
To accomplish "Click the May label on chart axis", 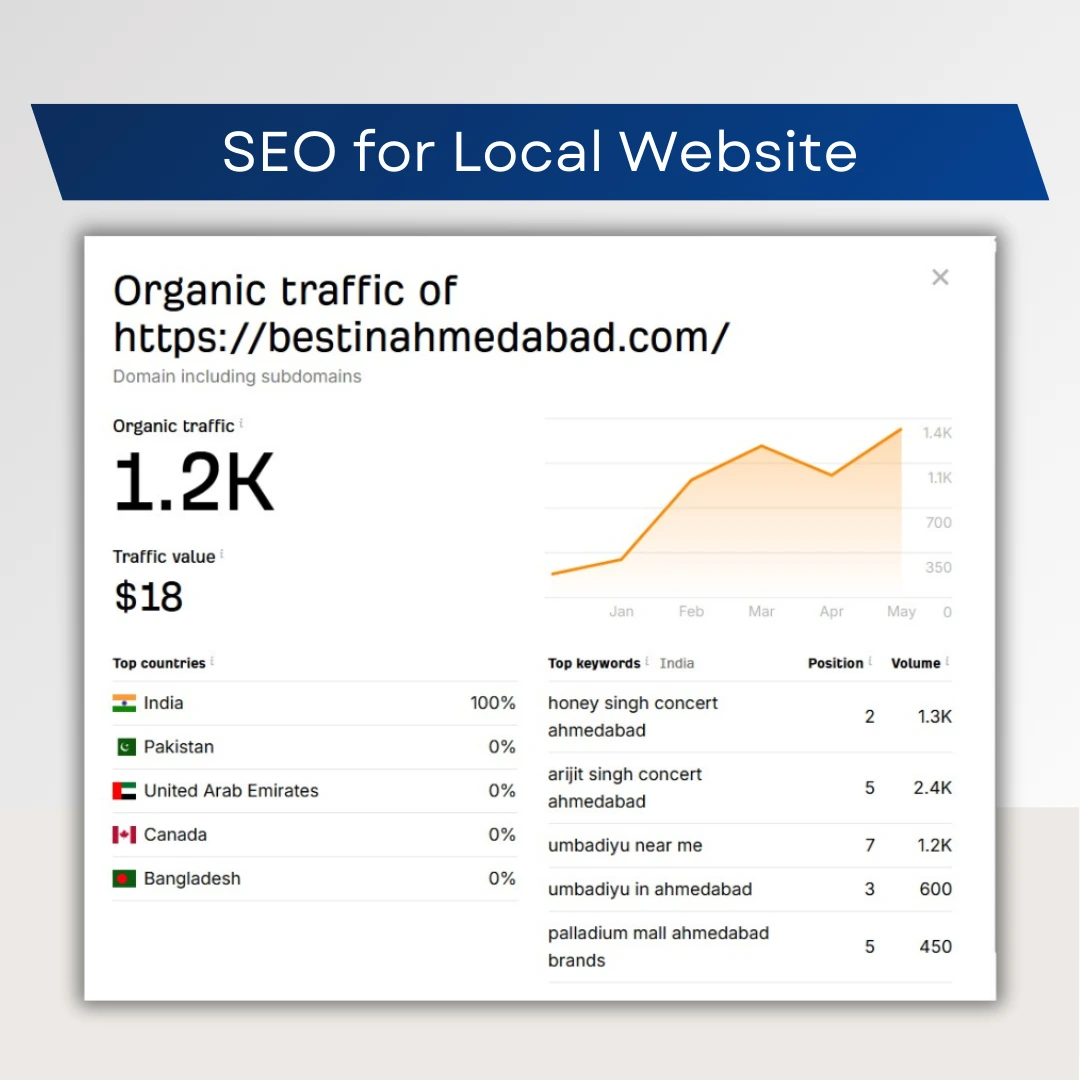I will click(901, 612).
